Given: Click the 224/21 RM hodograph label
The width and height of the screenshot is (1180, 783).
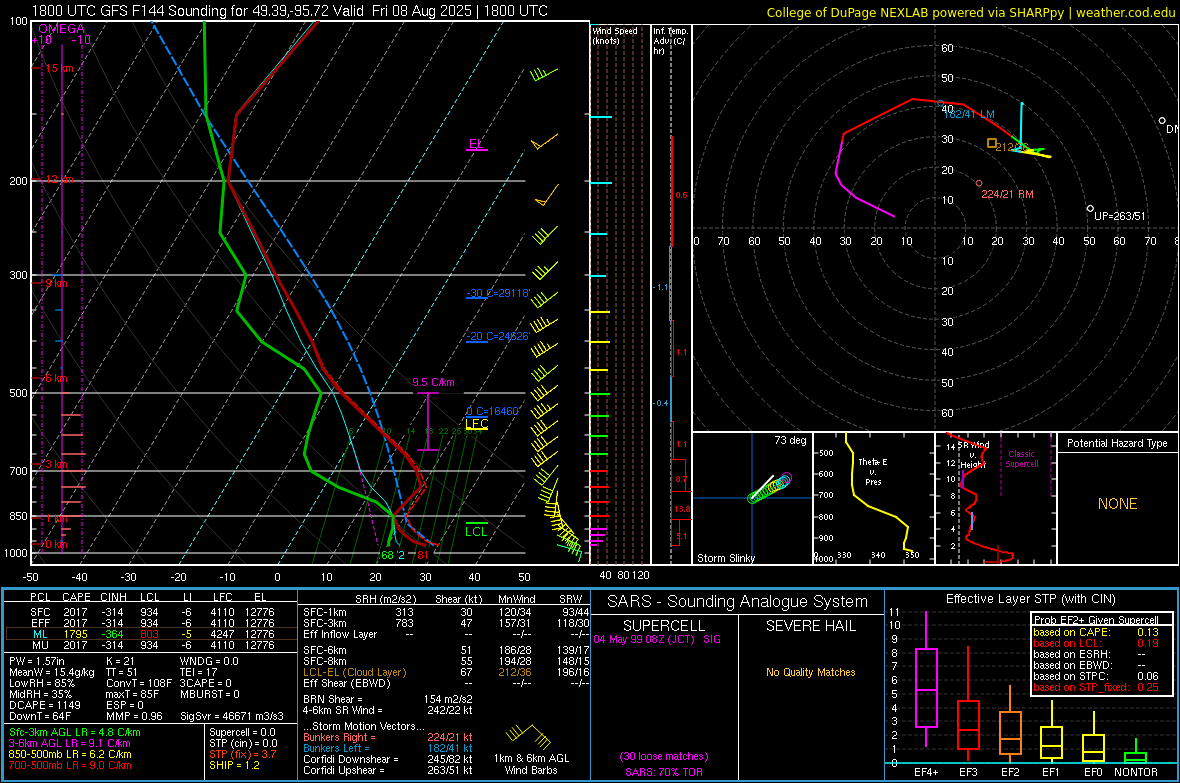Looking at the screenshot, I should [x=1008, y=194].
